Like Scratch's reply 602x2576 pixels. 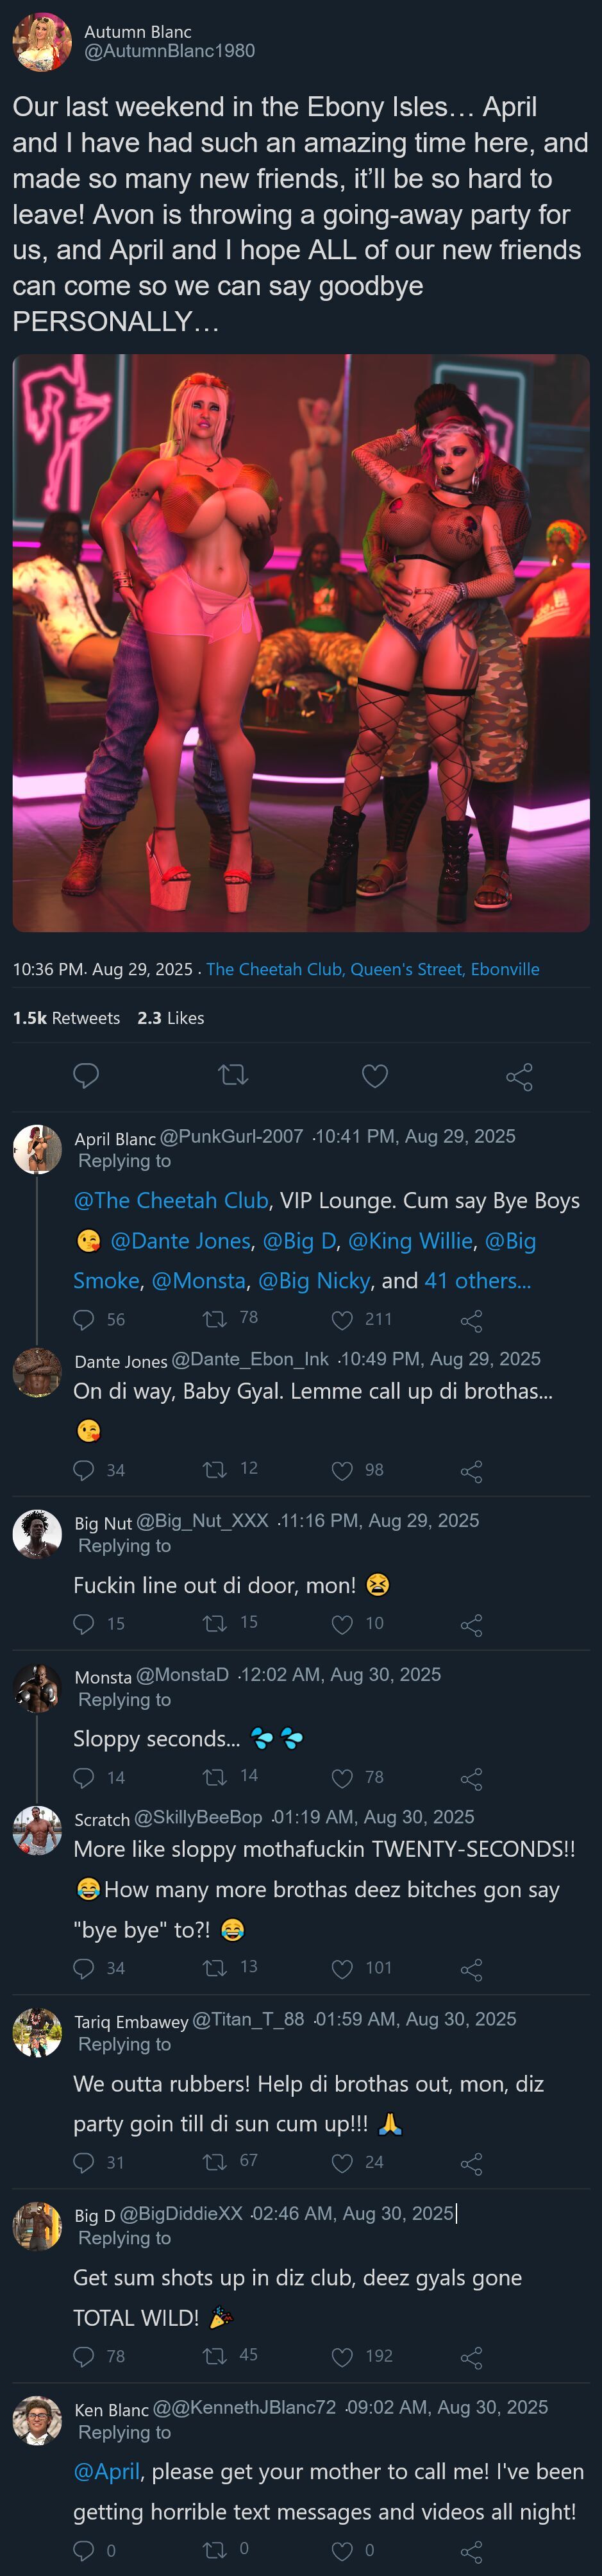[x=342, y=1969]
